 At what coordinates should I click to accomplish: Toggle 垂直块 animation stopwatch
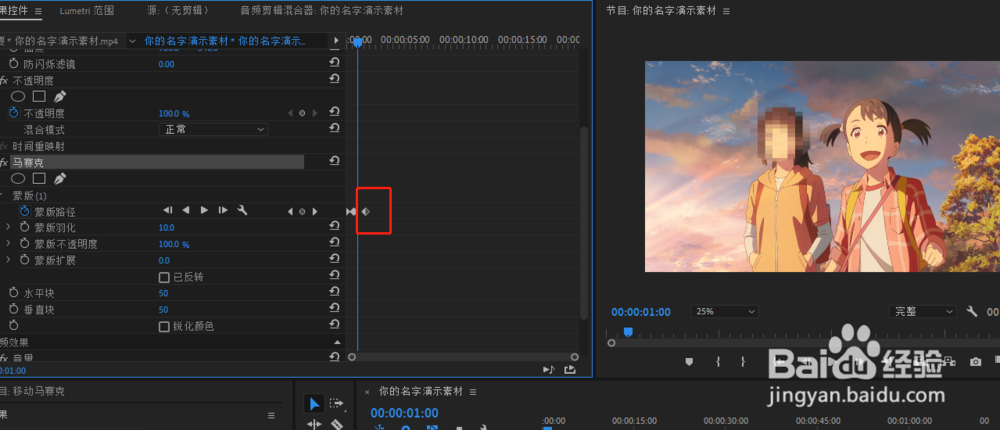[x=14, y=309]
